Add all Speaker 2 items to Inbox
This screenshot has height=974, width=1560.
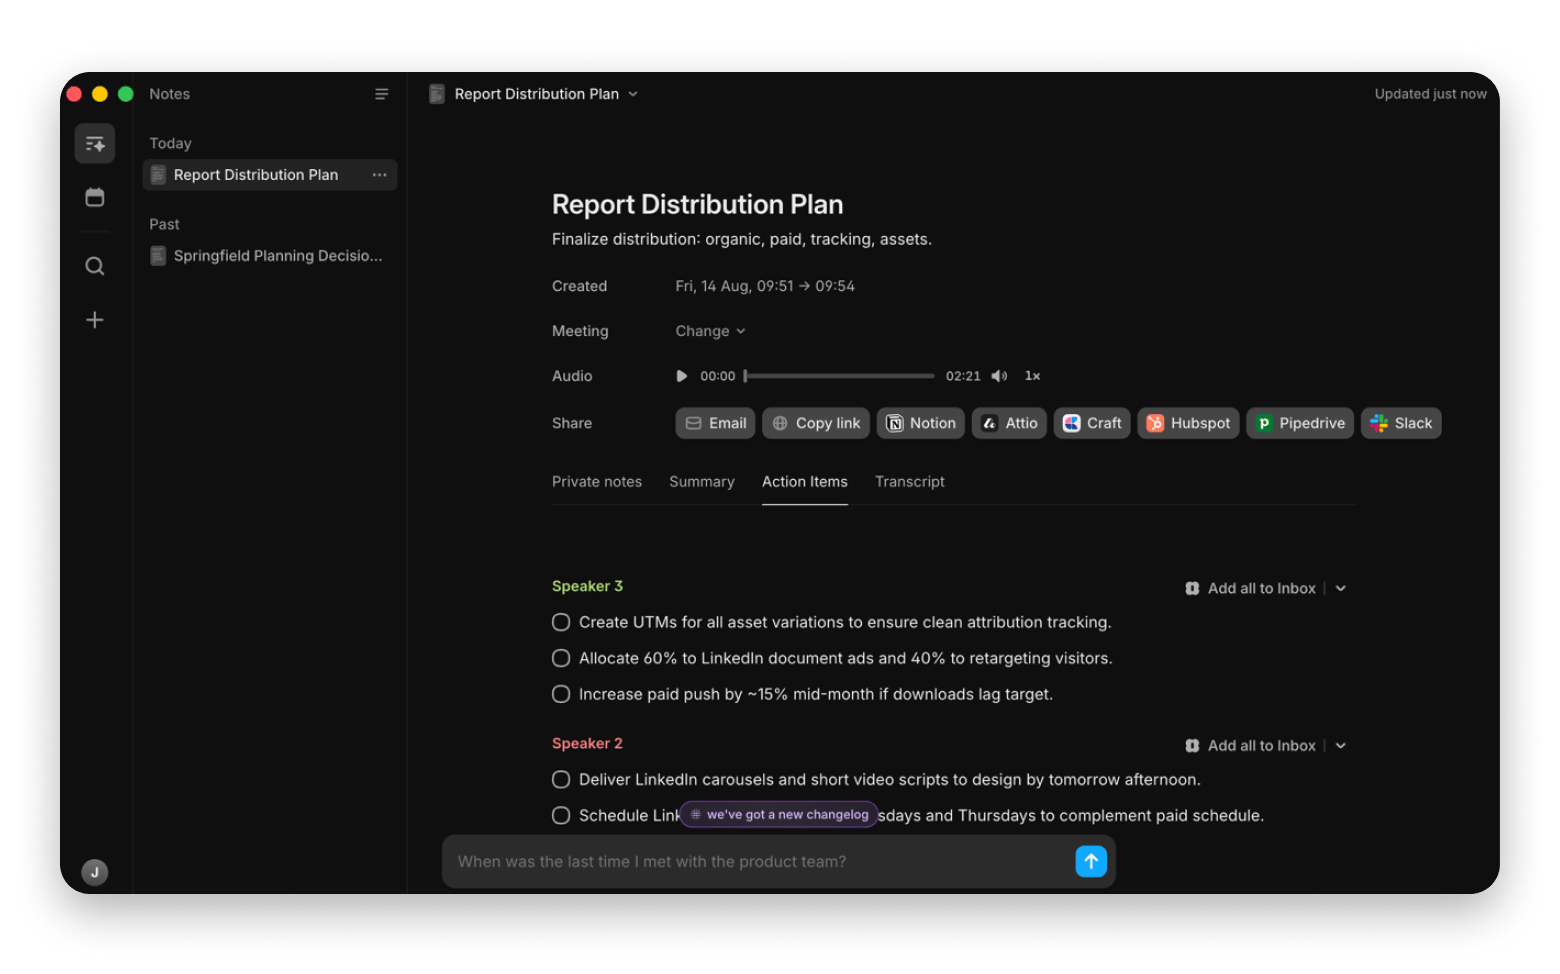pyautogui.click(x=1251, y=746)
